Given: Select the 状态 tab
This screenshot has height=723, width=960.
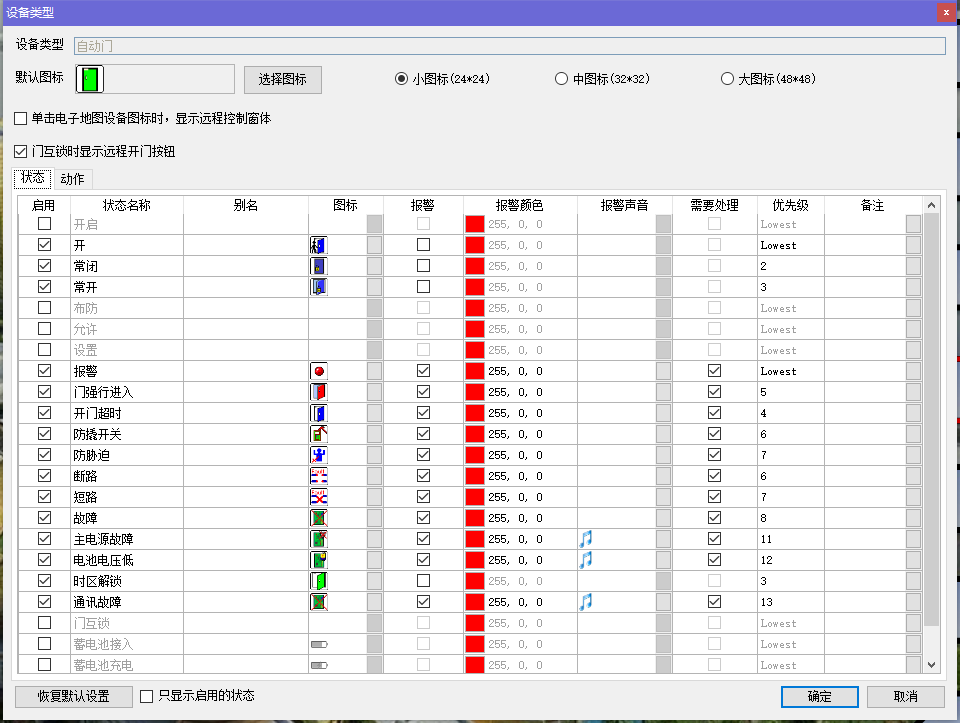Looking at the screenshot, I should 32,178.
